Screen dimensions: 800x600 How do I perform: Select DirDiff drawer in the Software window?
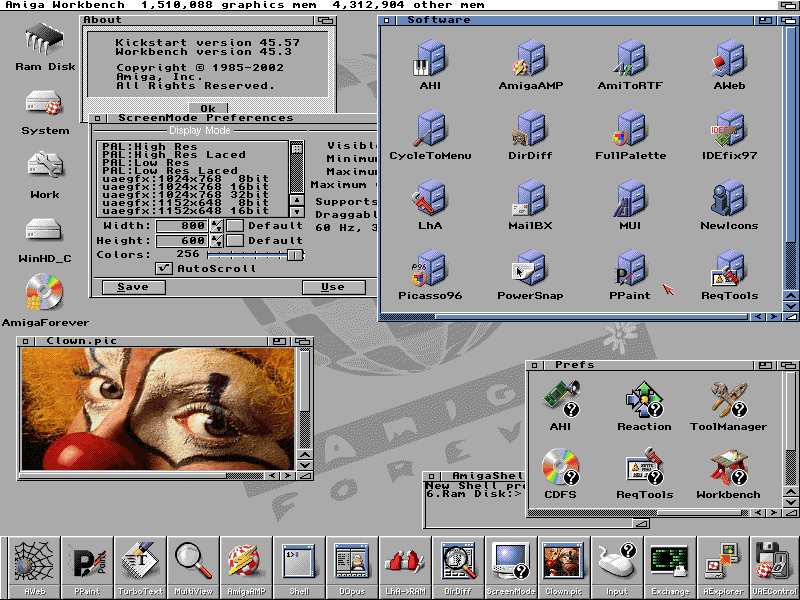[531, 128]
